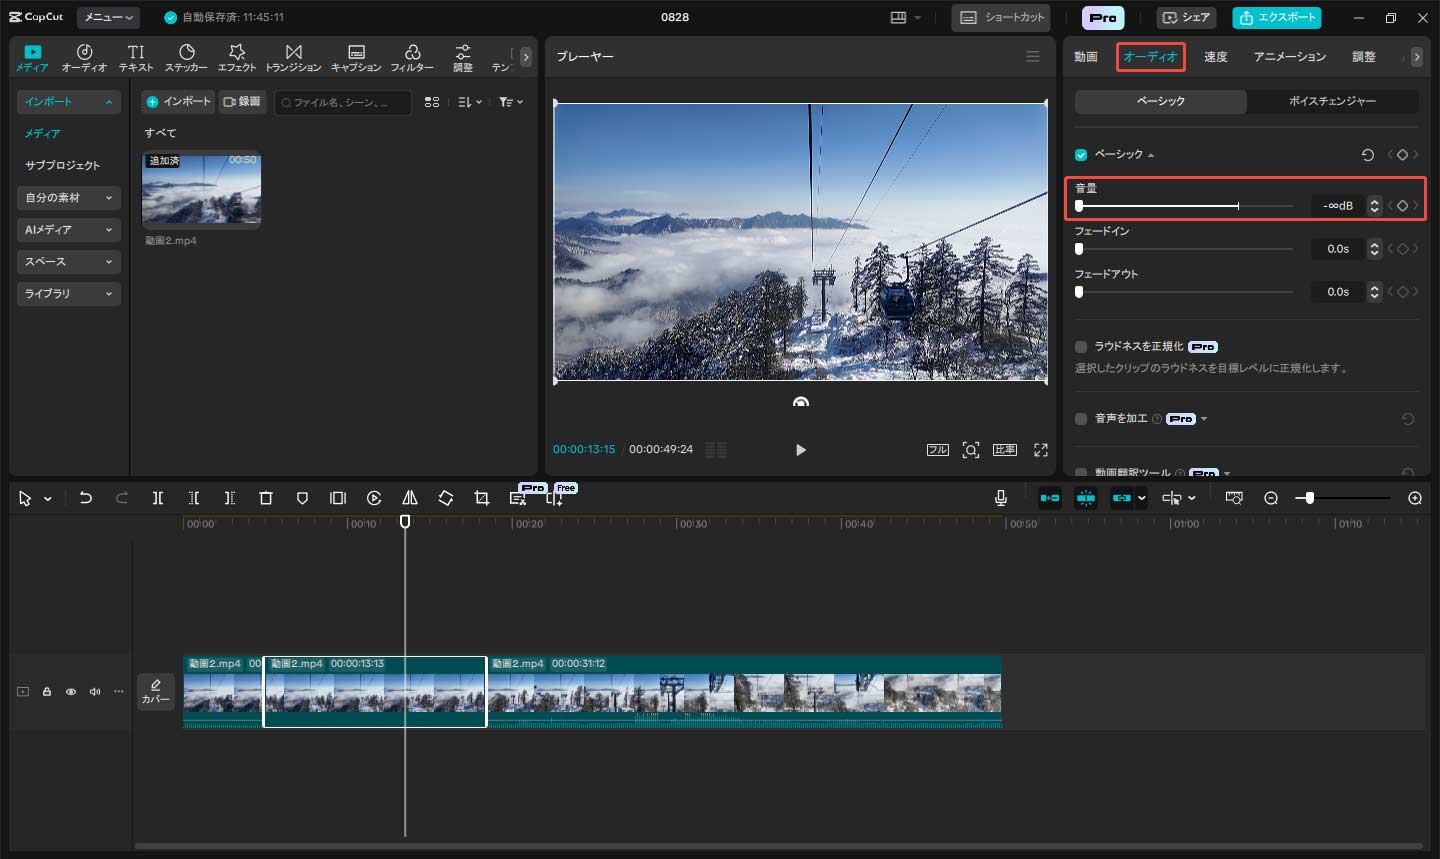1440x859 pixels.
Task: Click the 音量 slider handle
Action: (1079, 206)
